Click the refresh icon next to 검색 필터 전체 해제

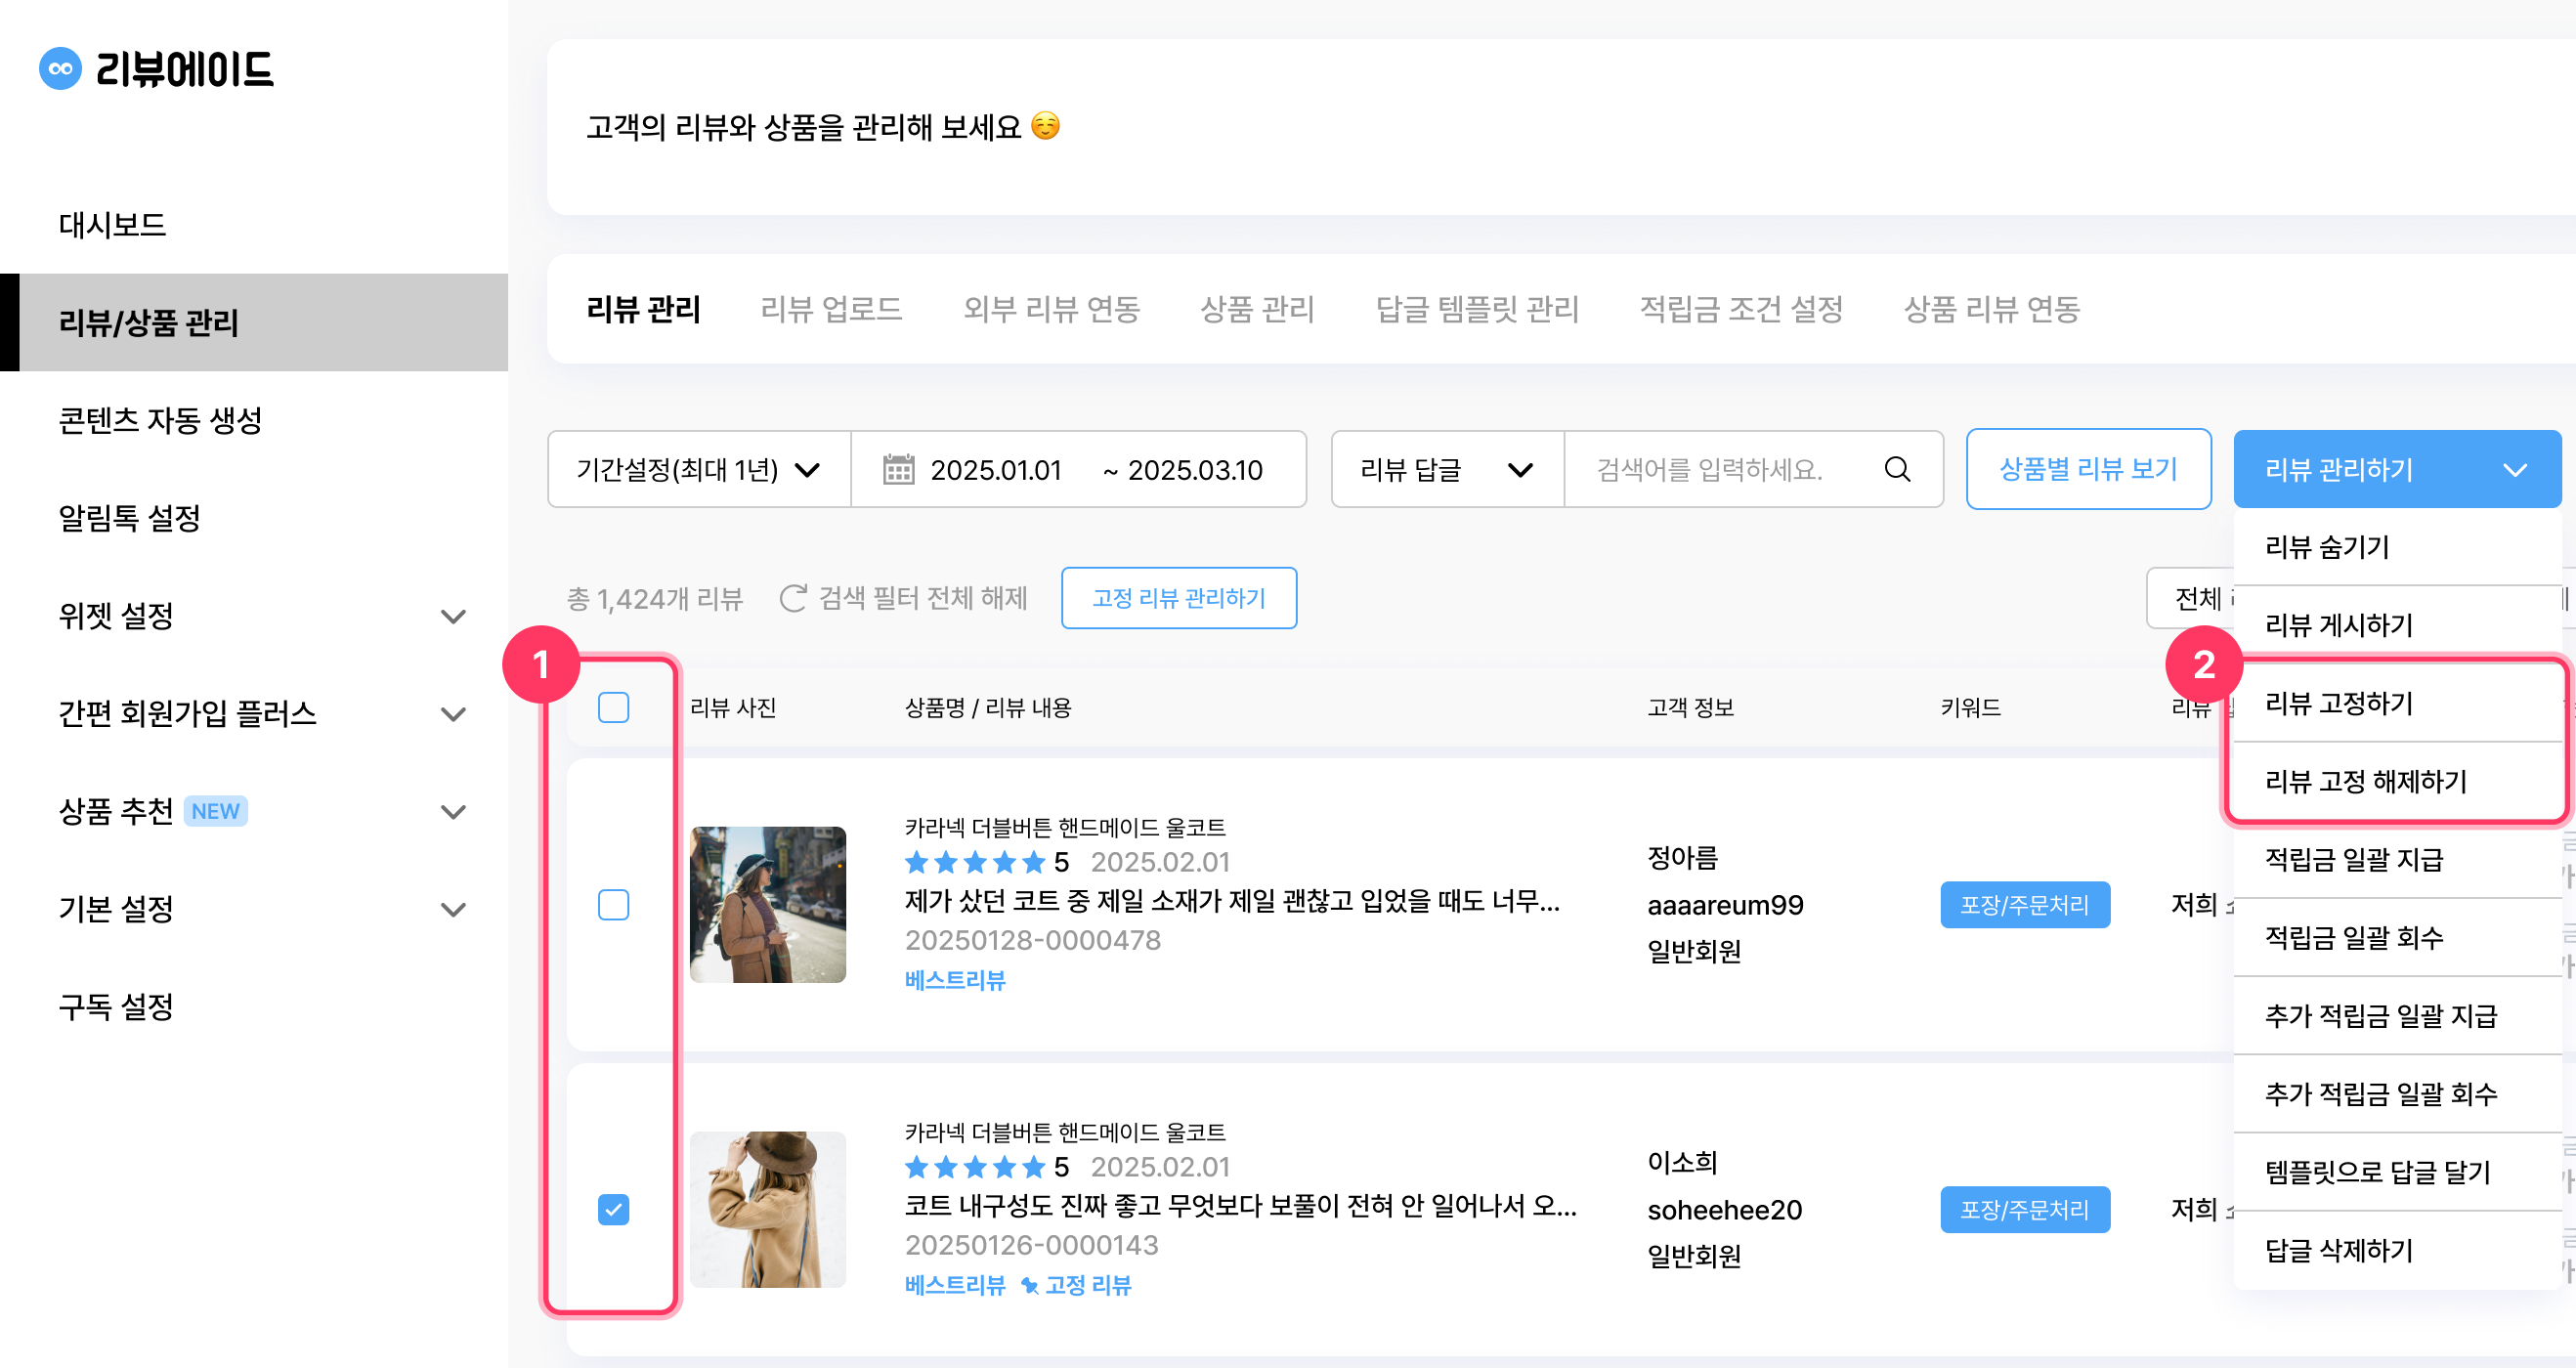[793, 598]
